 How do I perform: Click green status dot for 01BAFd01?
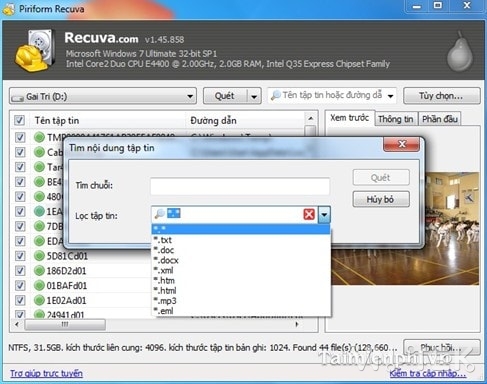click(x=39, y=285)
